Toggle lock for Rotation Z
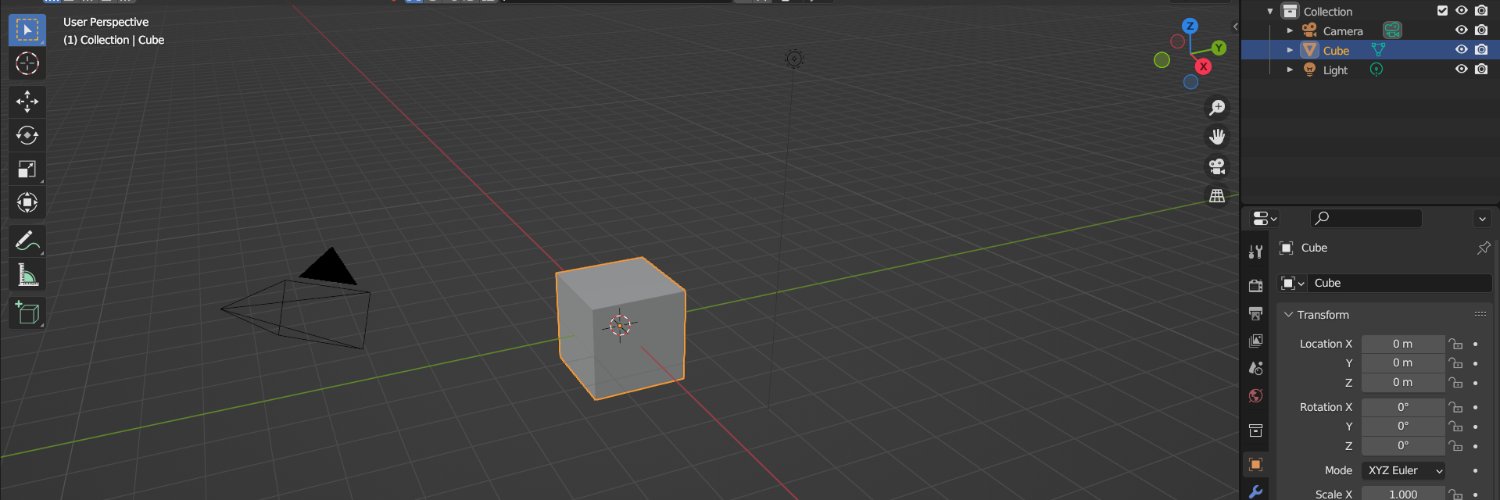 tap(1456, 446)
